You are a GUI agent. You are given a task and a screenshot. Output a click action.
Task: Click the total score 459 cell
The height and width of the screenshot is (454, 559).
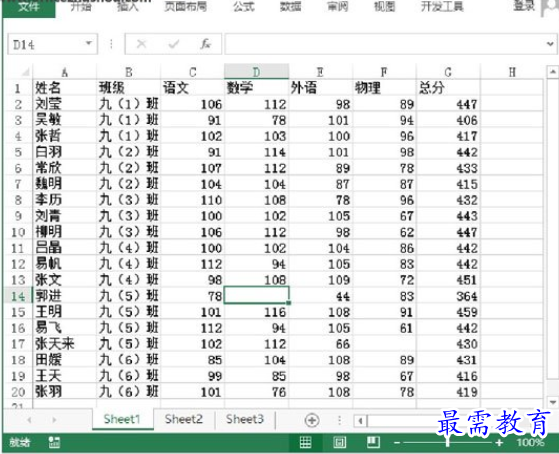(448, 312)
